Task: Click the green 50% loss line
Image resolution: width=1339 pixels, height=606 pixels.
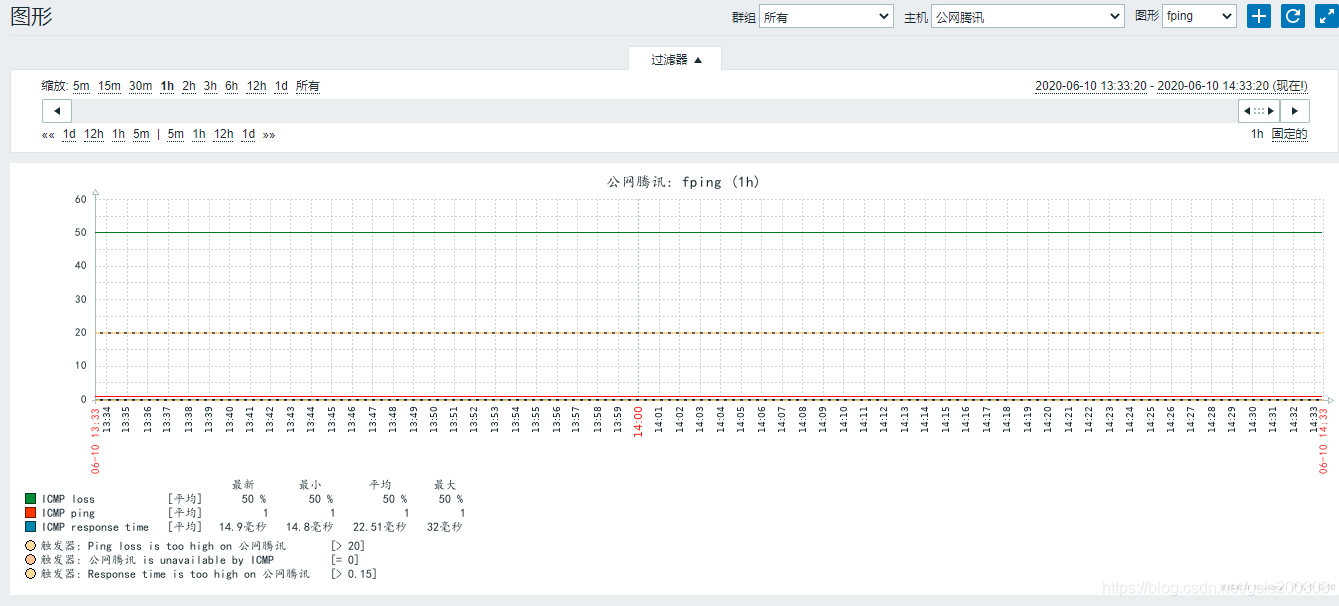Action: 708,232
